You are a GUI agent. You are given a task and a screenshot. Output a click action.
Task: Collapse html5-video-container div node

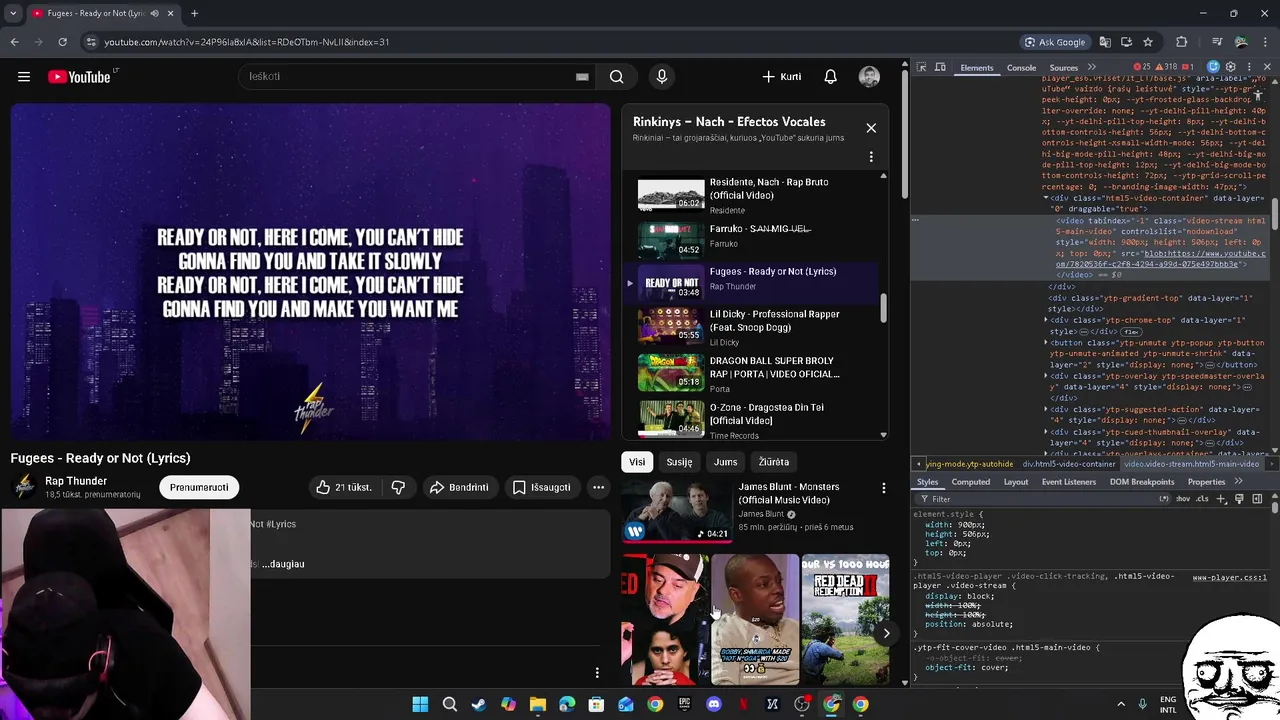[1048, 198]
